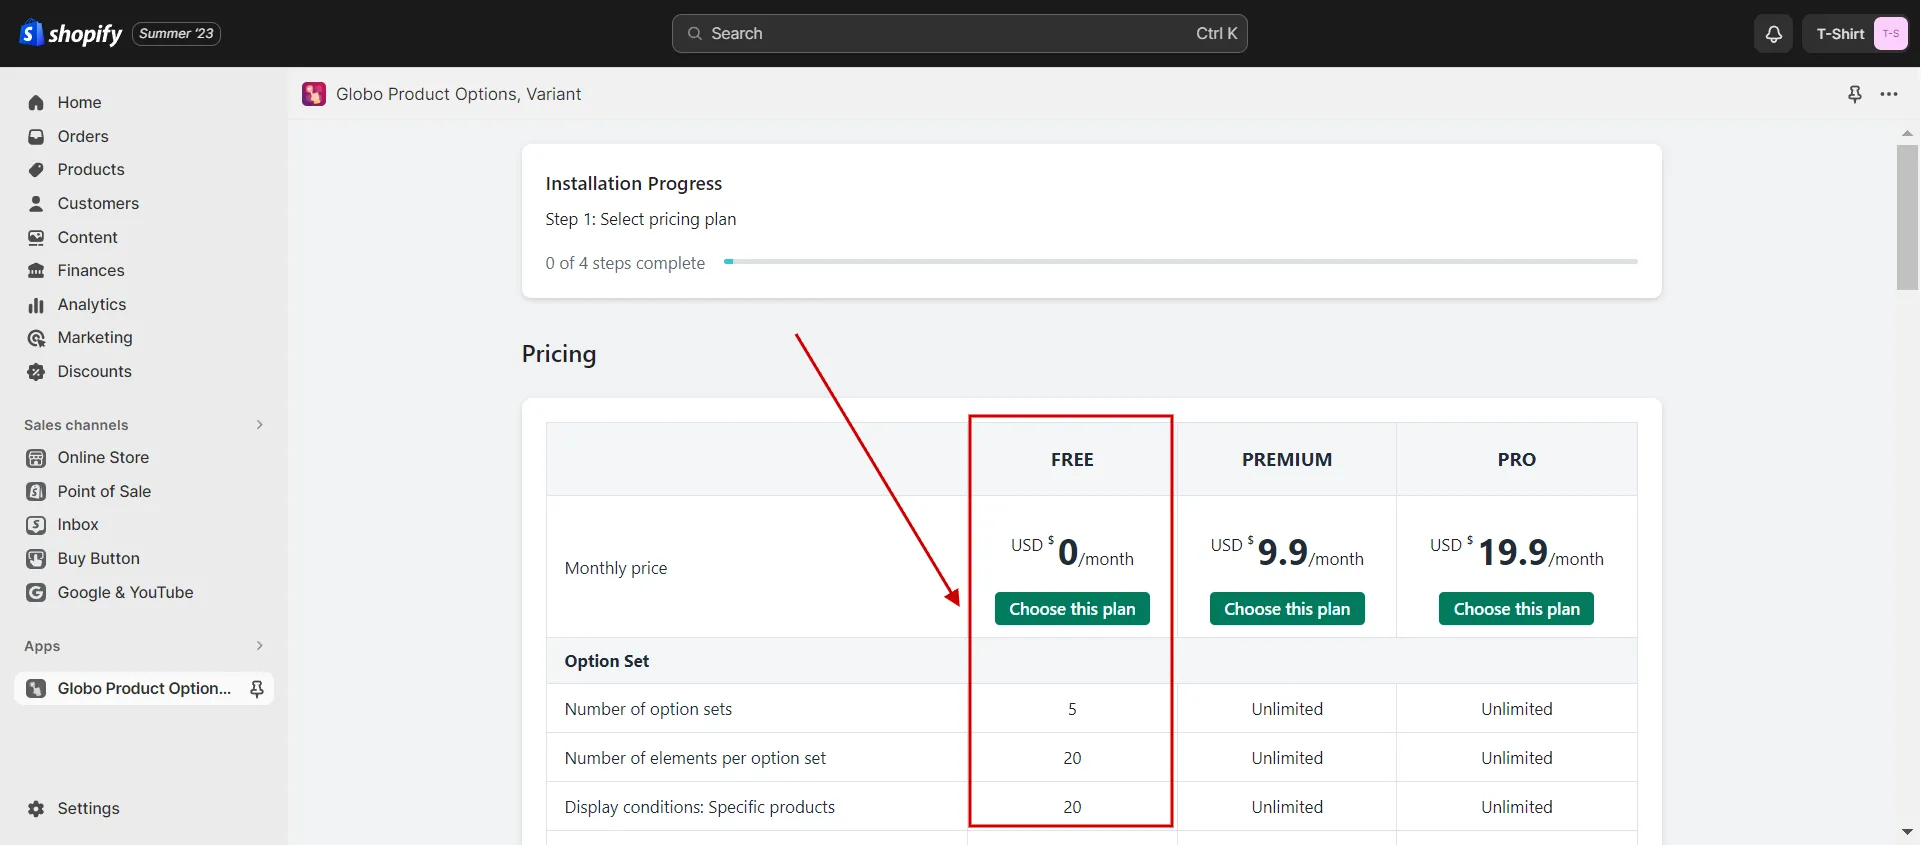Viewport: 1921px width, 845px height.
Task: Click the Buy Button icon
Action: pos(36,559)
